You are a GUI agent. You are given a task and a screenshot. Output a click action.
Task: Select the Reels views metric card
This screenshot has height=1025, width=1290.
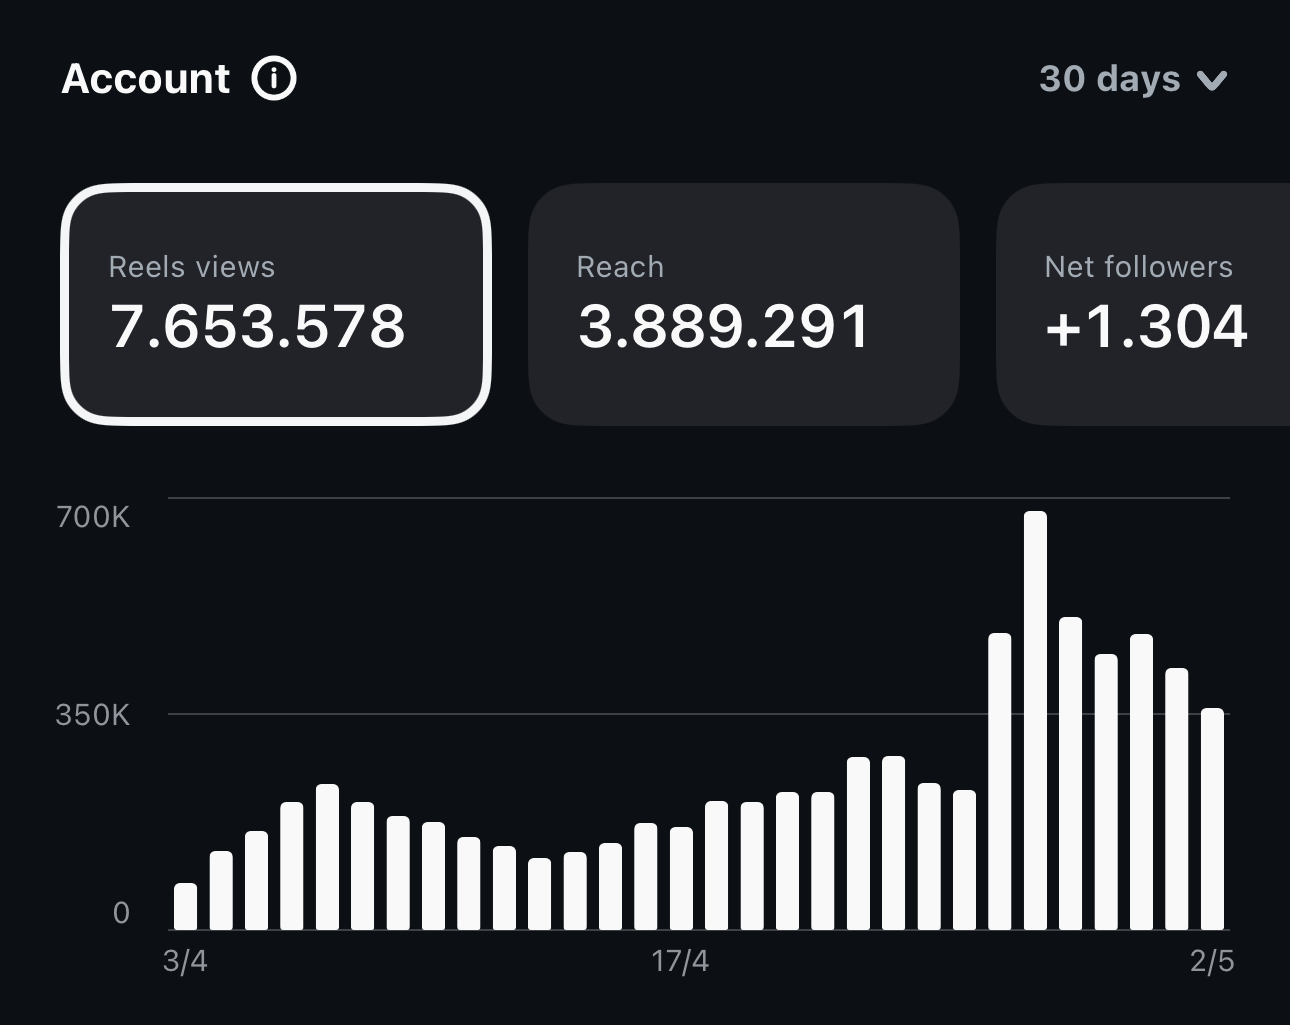(x=276, y=304)
